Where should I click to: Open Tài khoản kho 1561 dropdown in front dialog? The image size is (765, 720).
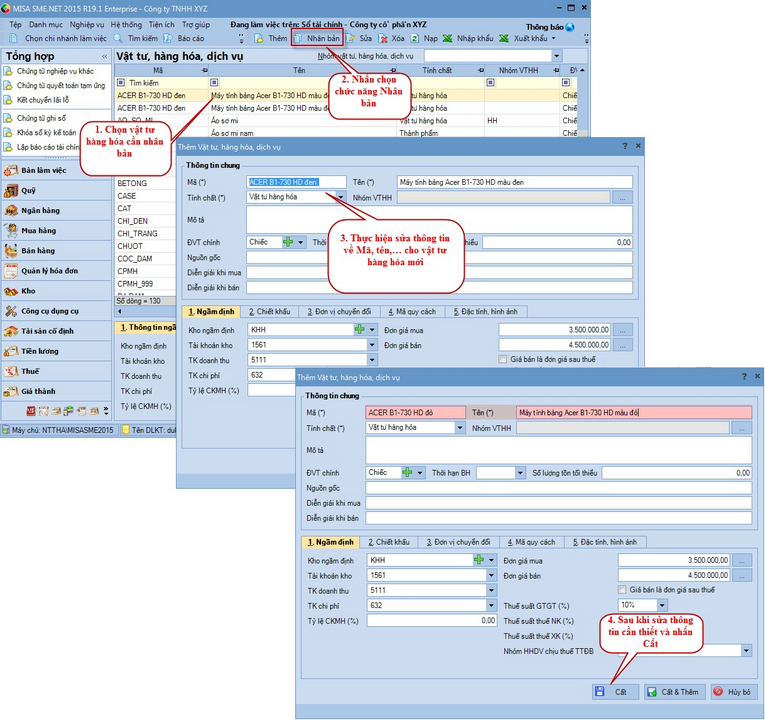click(492, 575)
